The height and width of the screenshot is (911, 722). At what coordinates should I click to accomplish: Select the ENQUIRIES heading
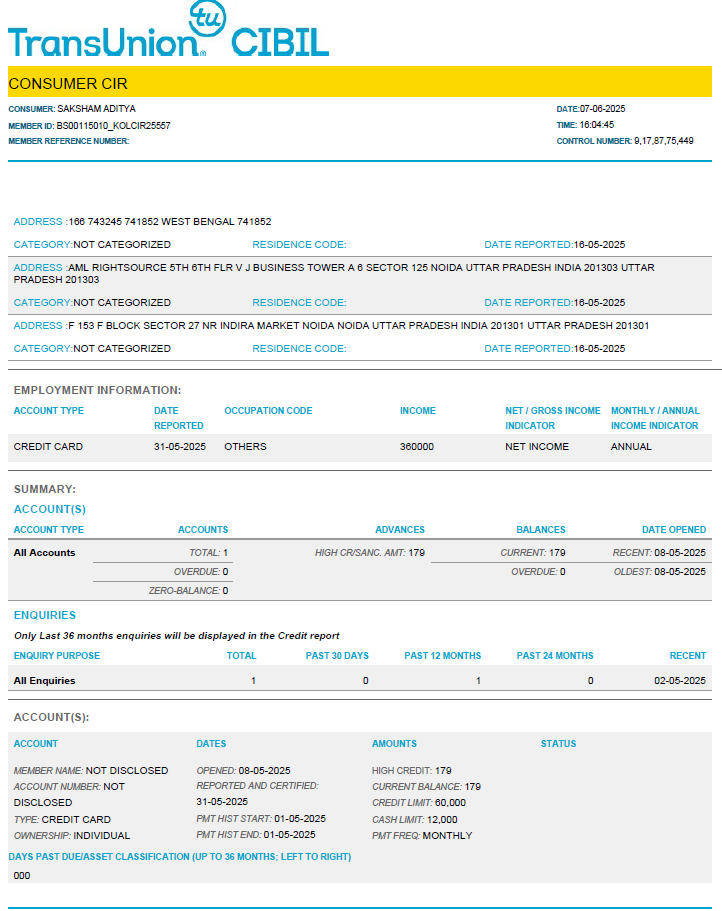click(45, 615)
